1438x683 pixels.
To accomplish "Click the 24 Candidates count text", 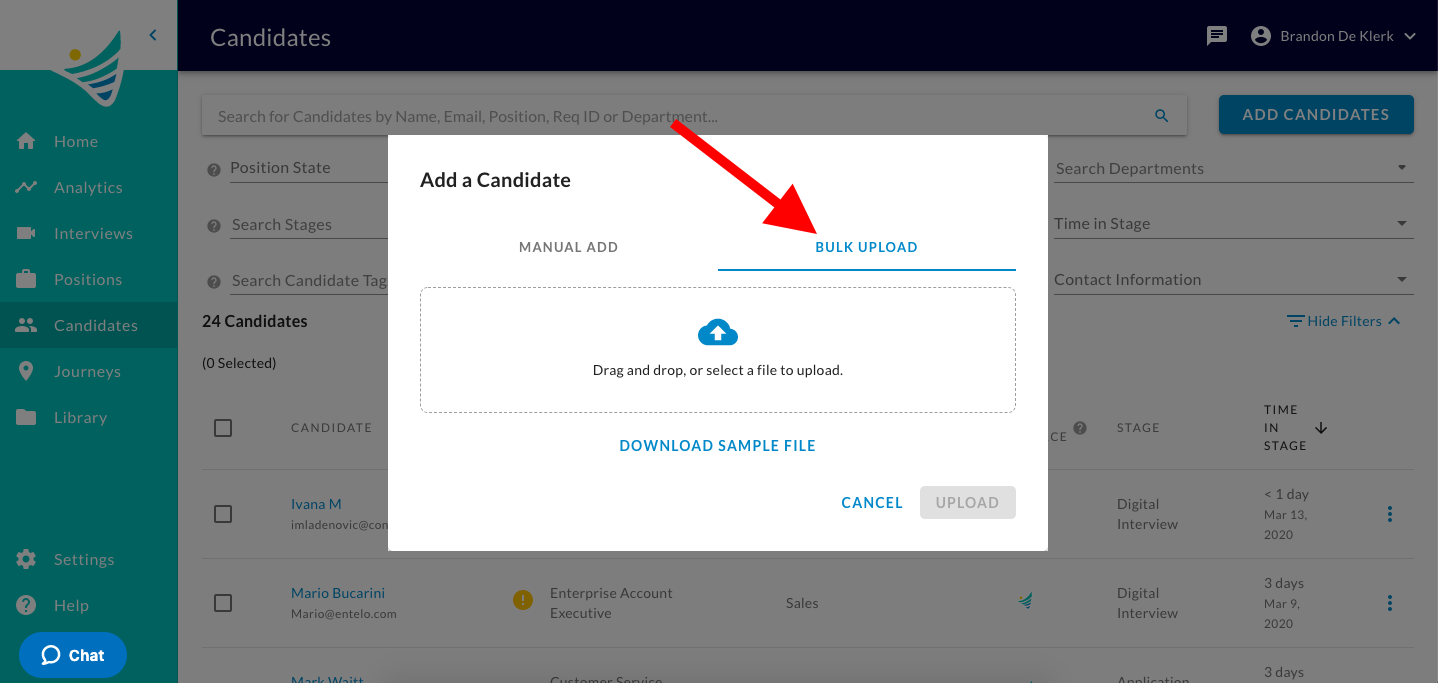I will tap(255, 321).
